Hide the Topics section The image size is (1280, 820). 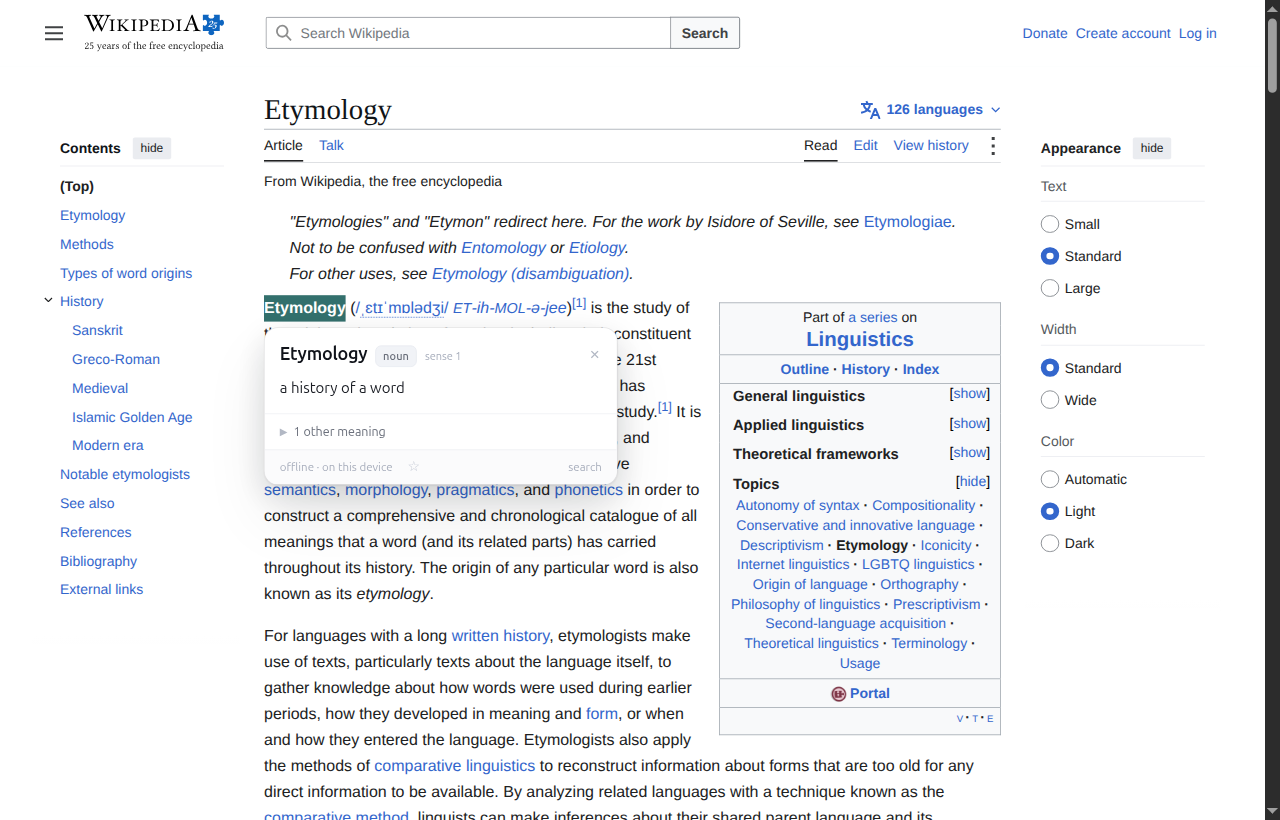click(x=973, y=482)
